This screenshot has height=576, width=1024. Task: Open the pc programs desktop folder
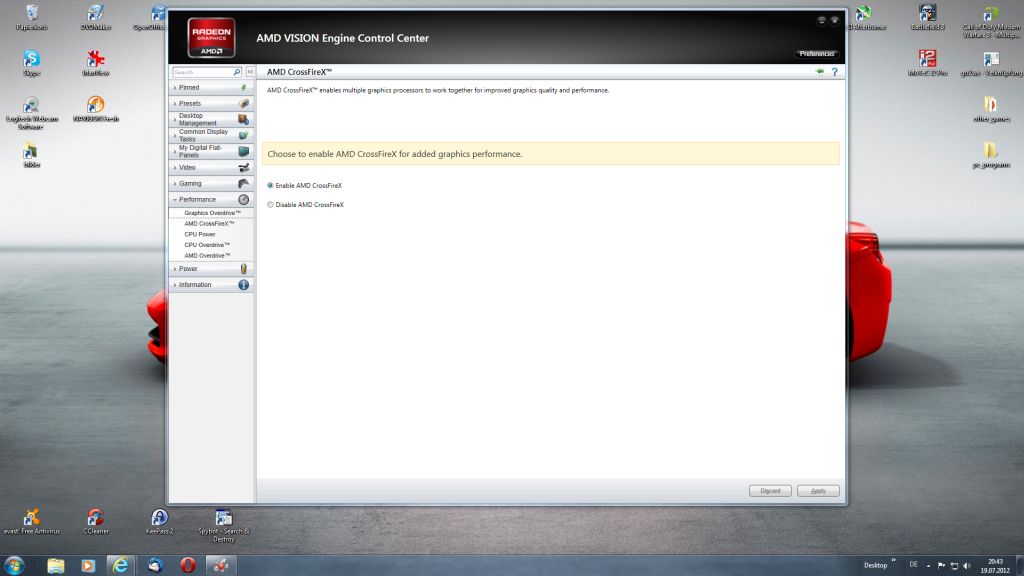coord(991,155)
